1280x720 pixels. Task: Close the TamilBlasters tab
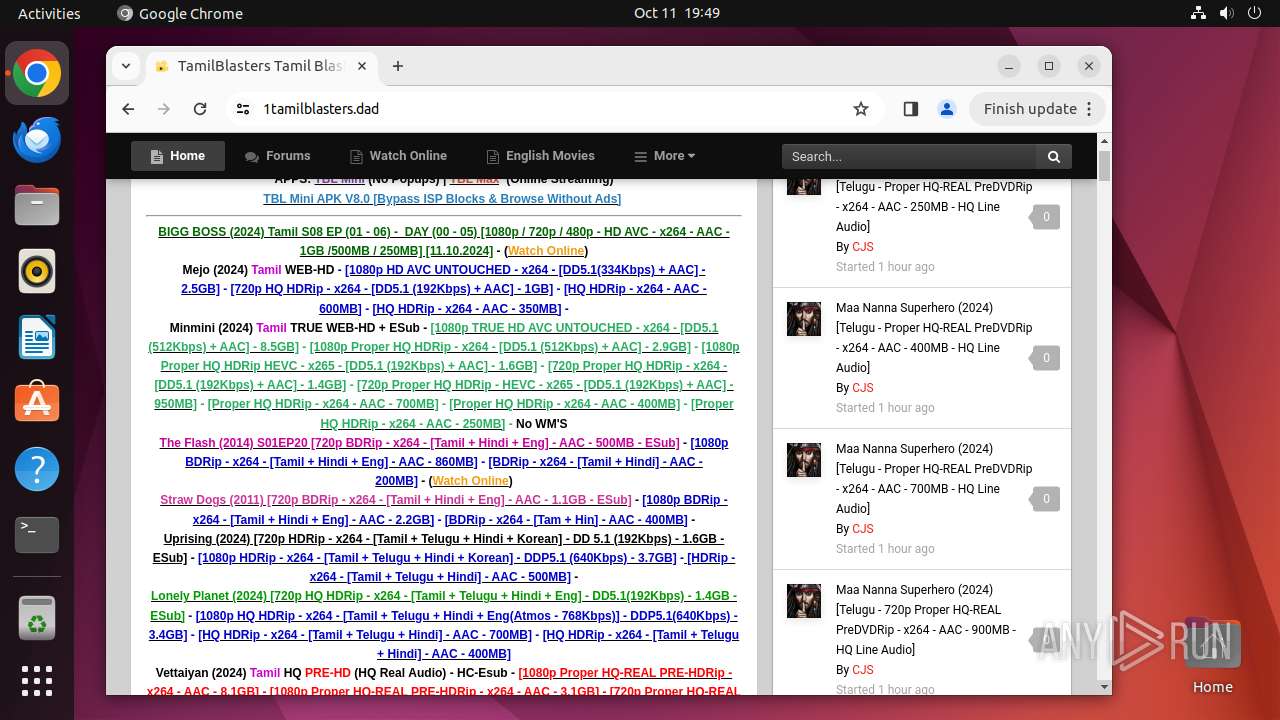click(362, 66)
